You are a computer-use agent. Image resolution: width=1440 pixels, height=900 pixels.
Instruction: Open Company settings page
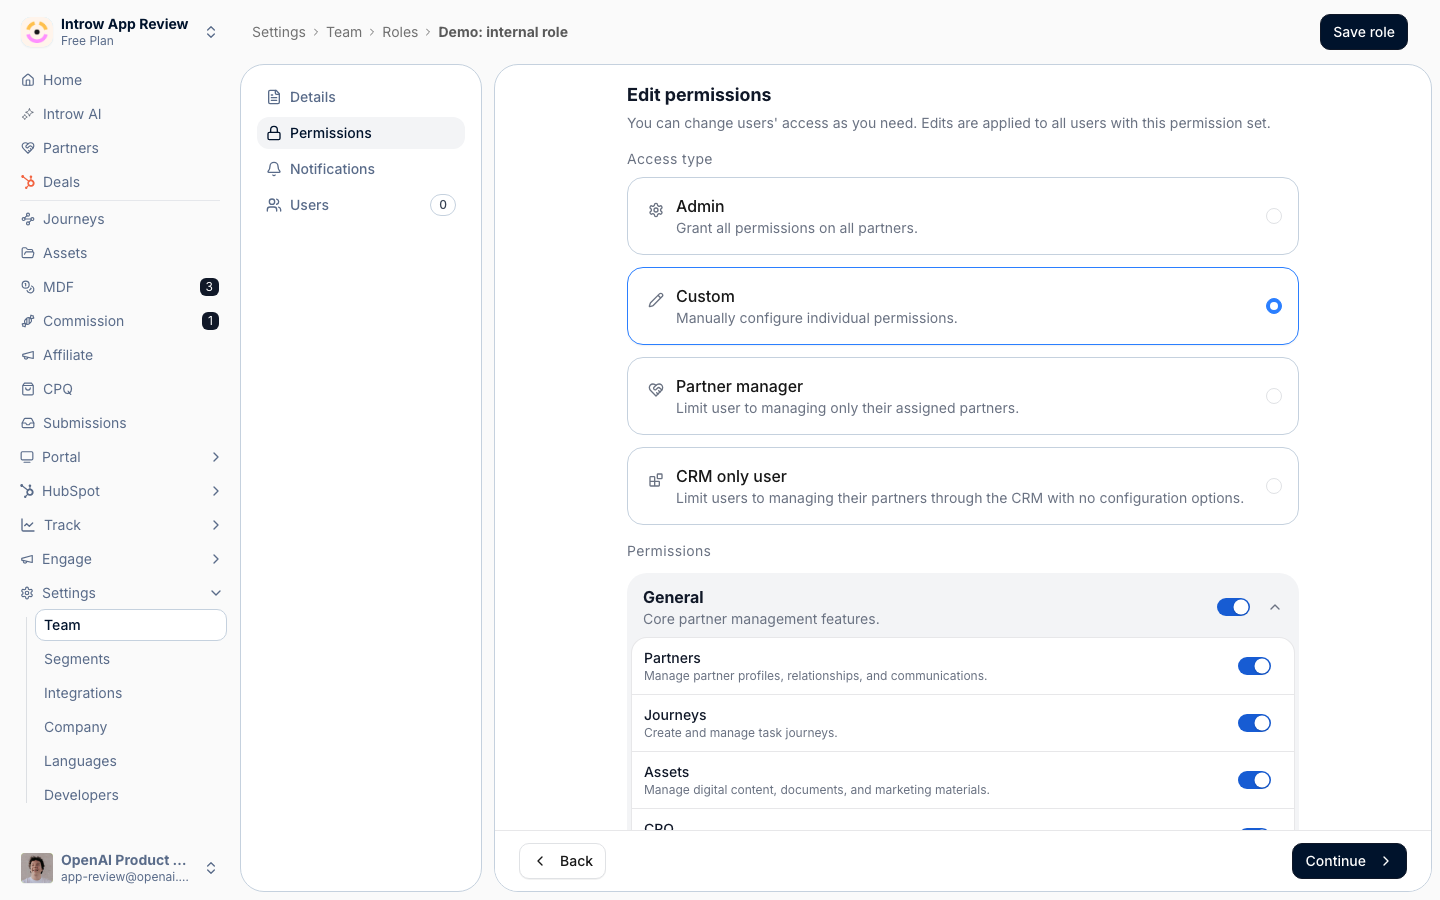131,727
